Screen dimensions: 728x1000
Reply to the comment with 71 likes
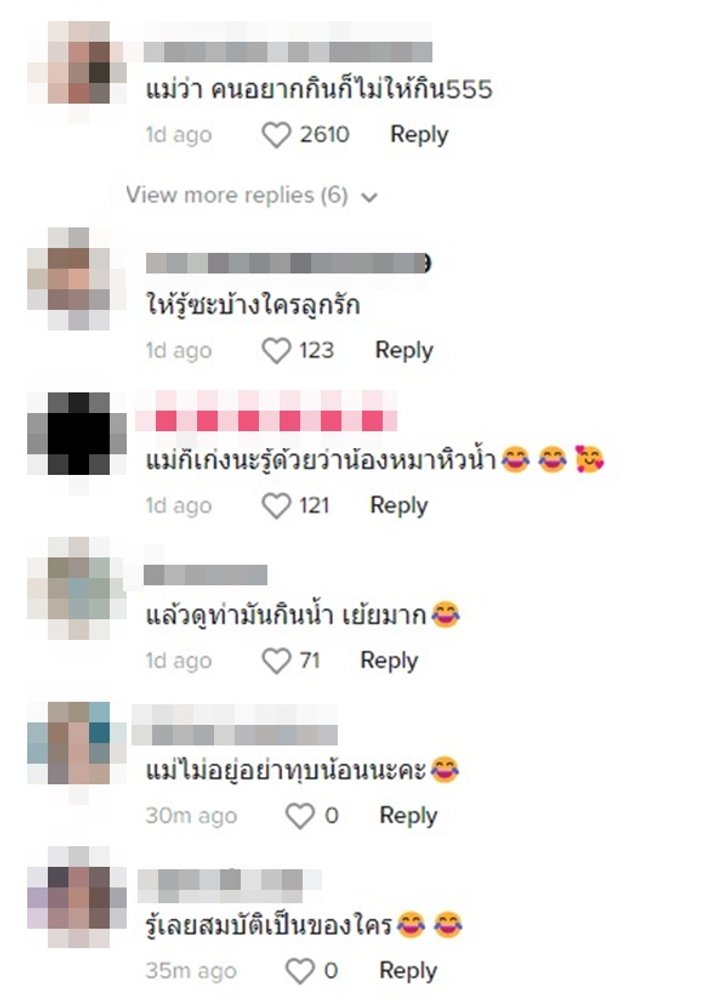point(389,661)
